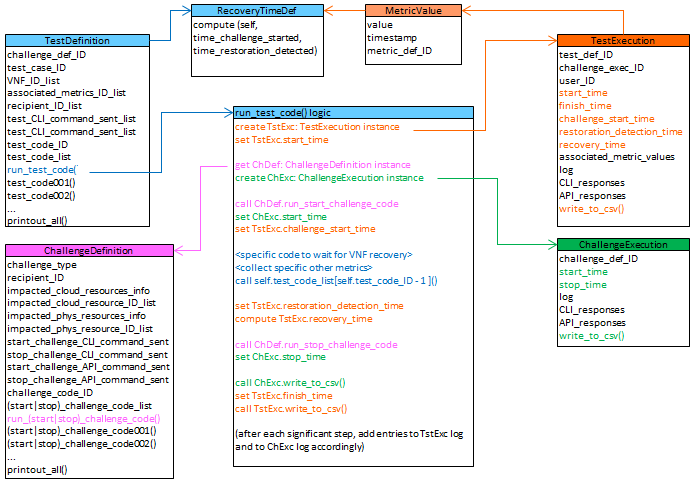This screenshot has height=483, width=696.
Task: Select 'stop_challenge_API_command_sent' attribute
Action: pyautogui.click(x=88, y=380)
